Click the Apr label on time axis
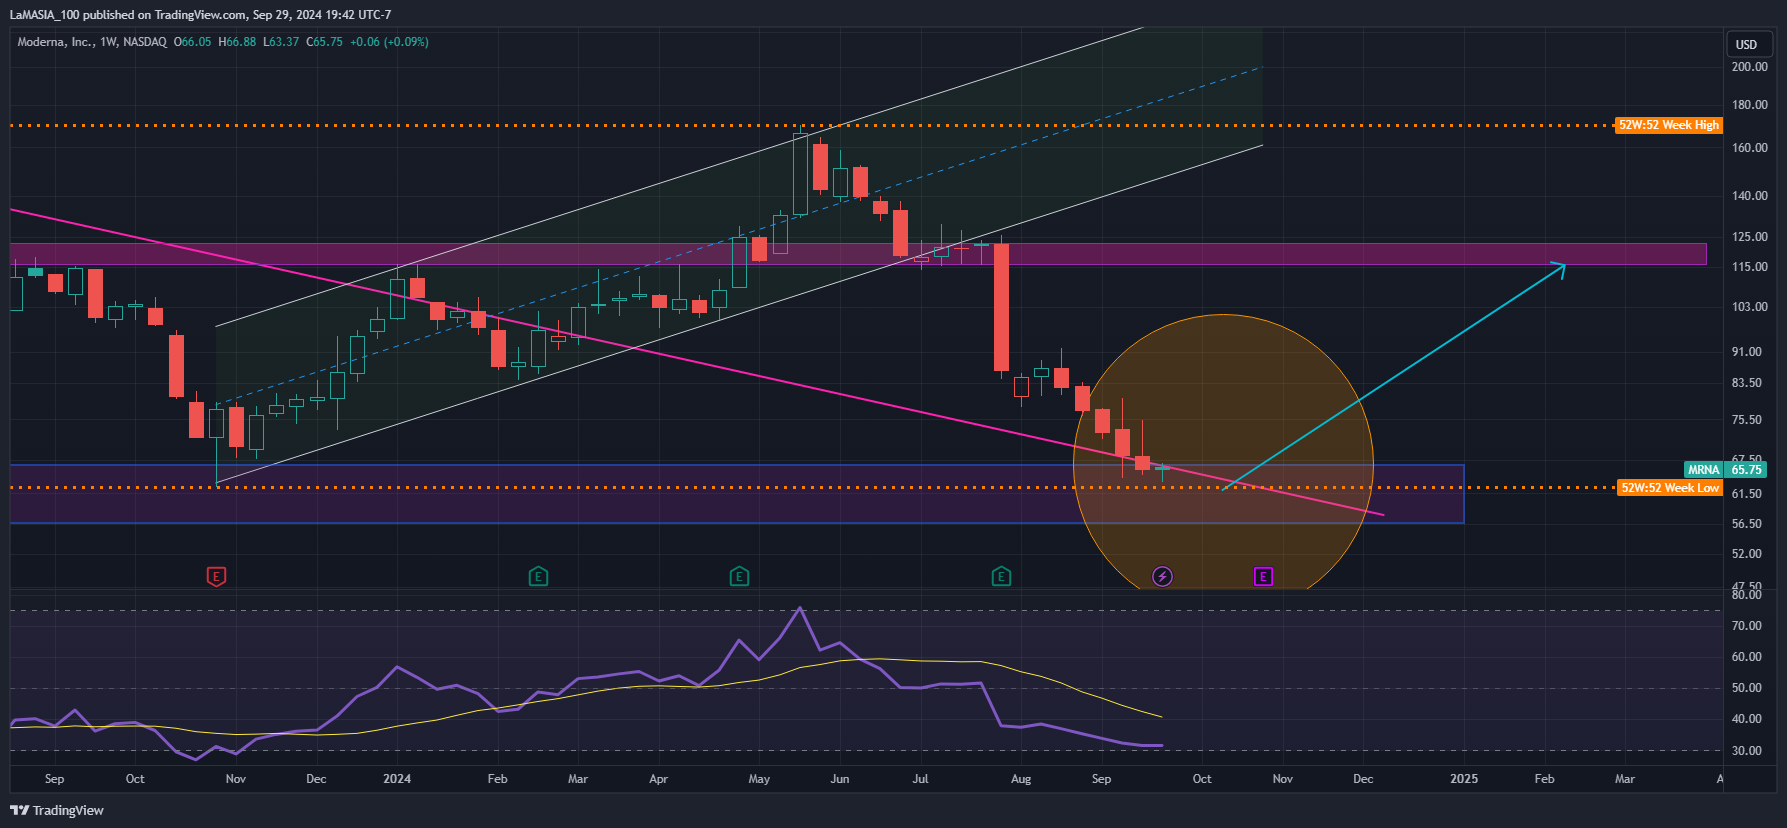The image size is (1787, 828). click(658, 779)
